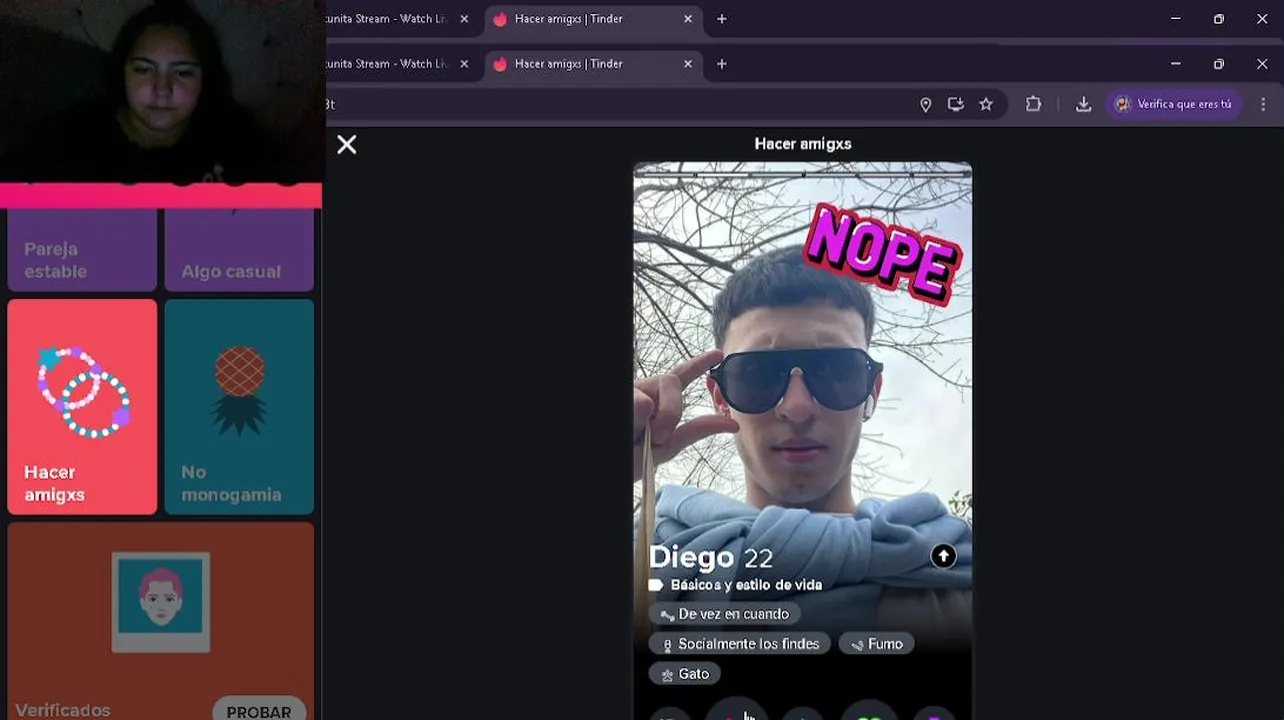Open the Verificados card
The width and height of the screenshot is (1284, 720).
click(x=160, y=620)
